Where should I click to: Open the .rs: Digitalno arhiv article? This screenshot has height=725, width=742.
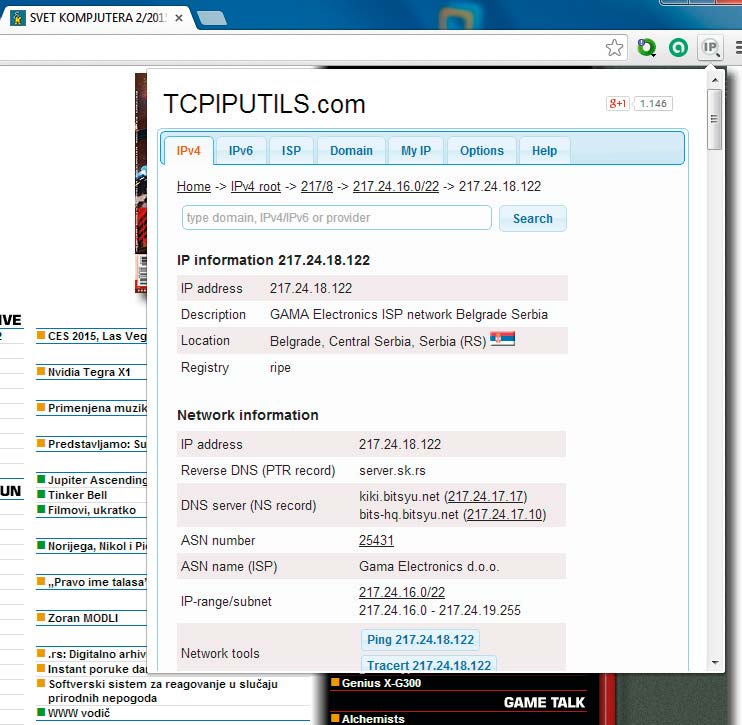(97, 654)
